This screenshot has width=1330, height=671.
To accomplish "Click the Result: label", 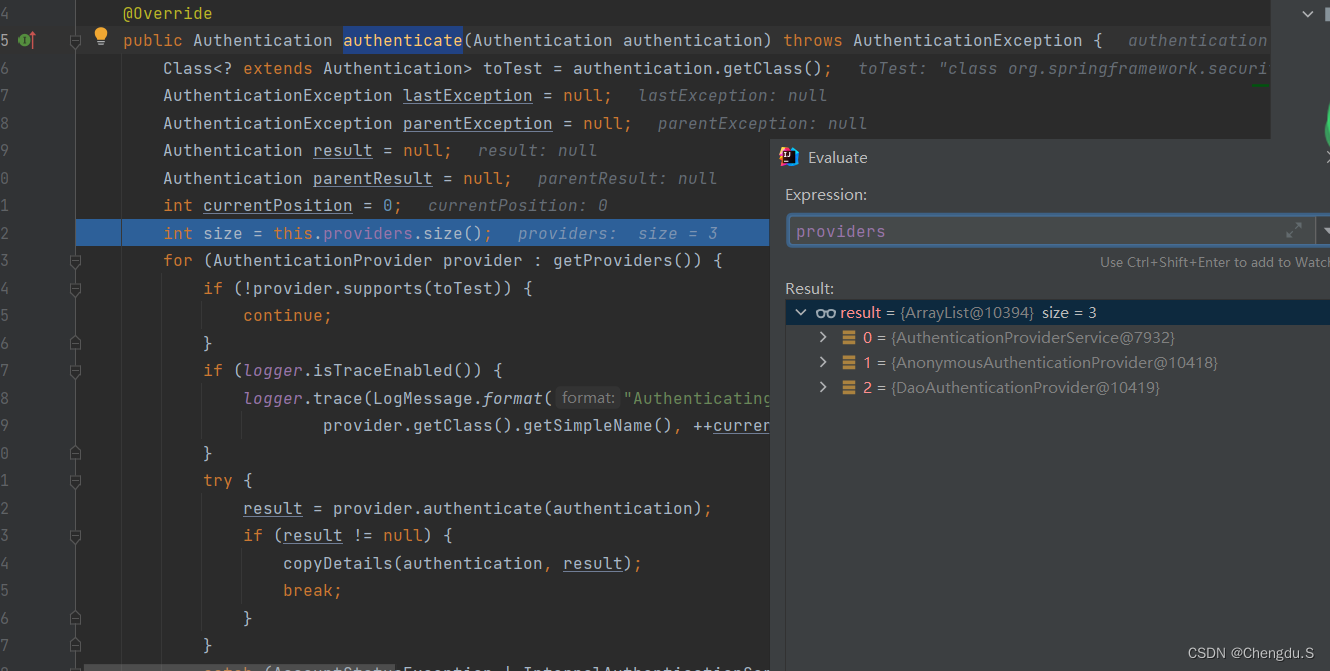I will tap(809, 288).
